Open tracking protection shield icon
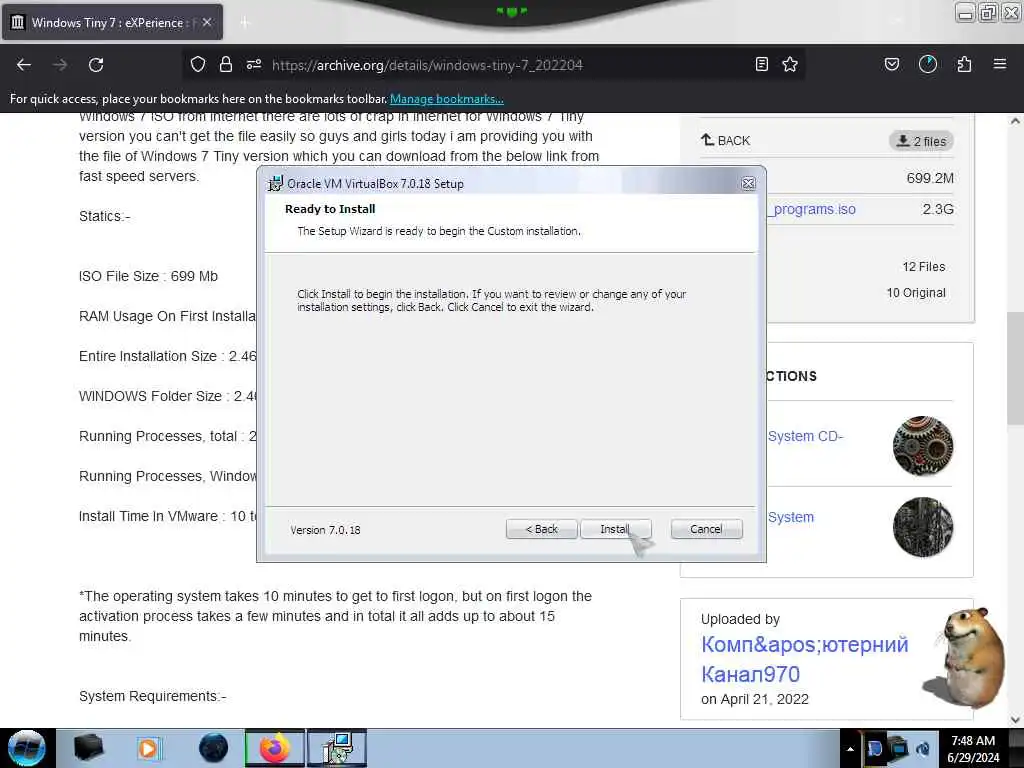 197,64
